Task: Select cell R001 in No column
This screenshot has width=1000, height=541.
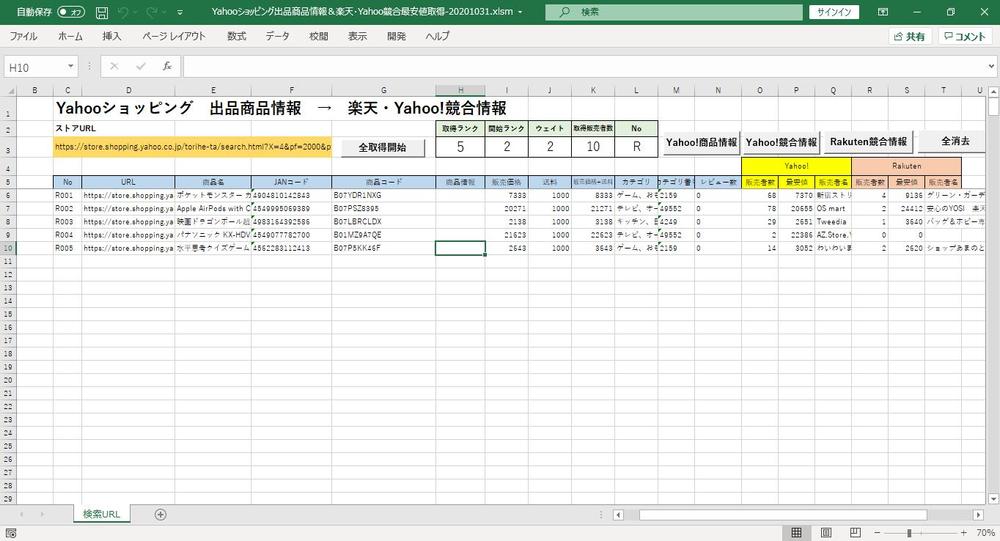Action: tap(67, 195)
